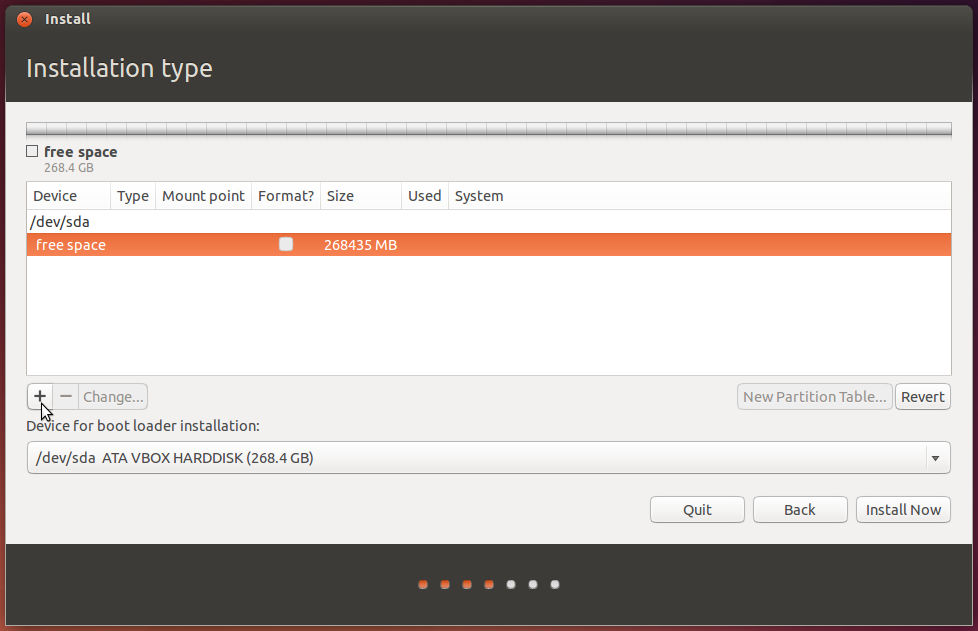Click the free space legend square
The height and width of the screenshot is (631, 978).
pos(32,151)
